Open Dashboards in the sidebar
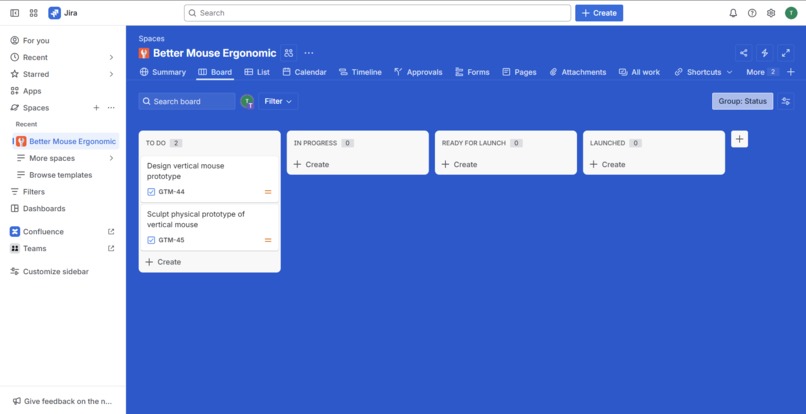 click(62, 209)
